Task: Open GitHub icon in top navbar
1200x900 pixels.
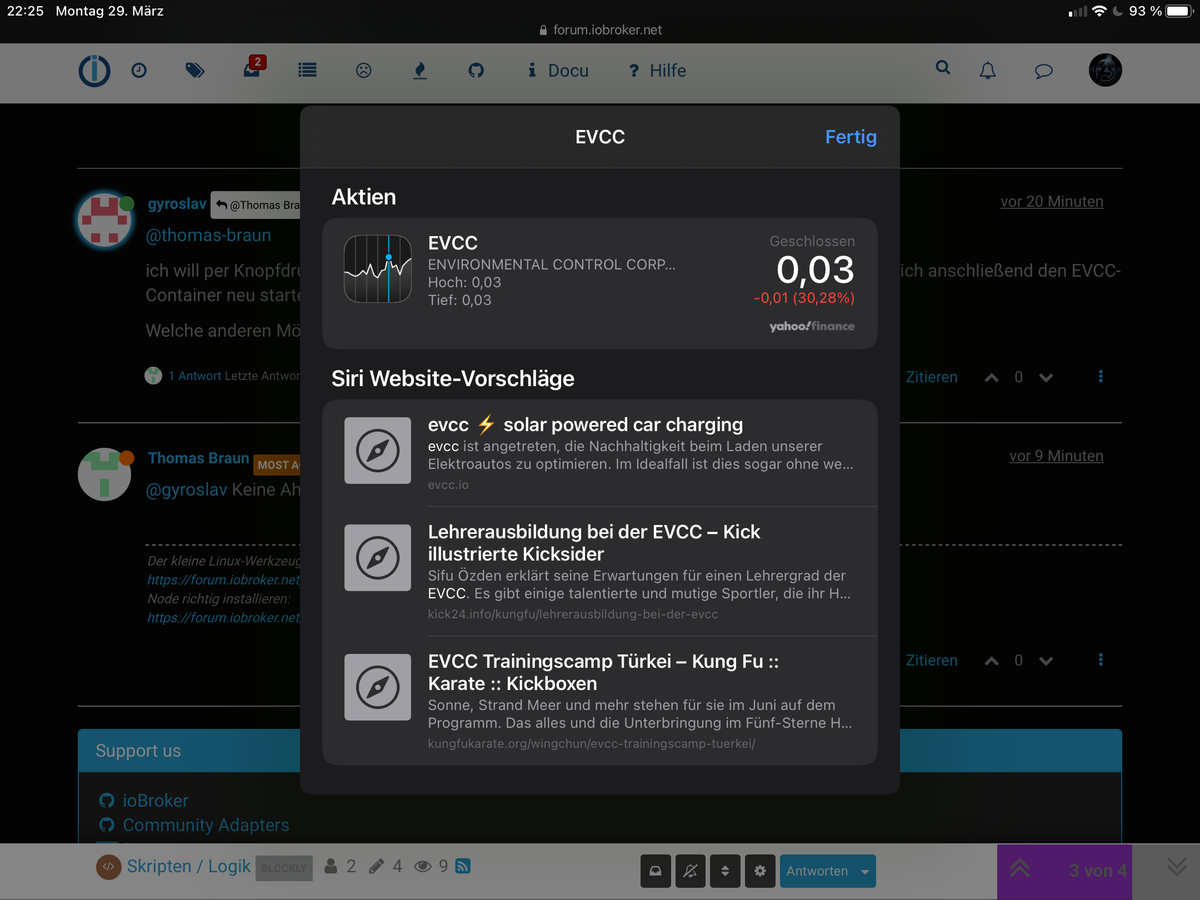Action: [x=476, y=71]
